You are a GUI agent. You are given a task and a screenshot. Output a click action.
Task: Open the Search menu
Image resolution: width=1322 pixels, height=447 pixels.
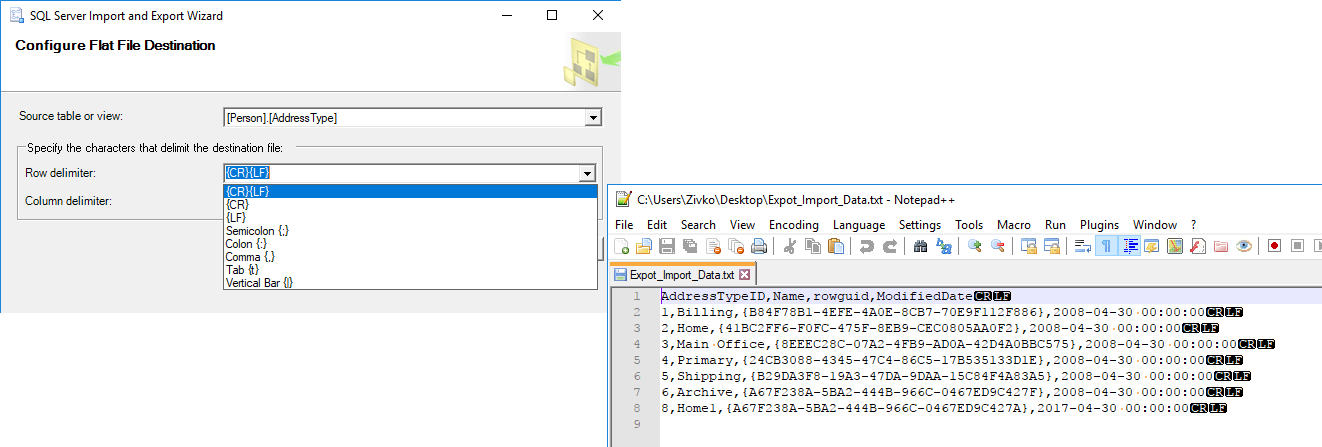click(698, 225)
